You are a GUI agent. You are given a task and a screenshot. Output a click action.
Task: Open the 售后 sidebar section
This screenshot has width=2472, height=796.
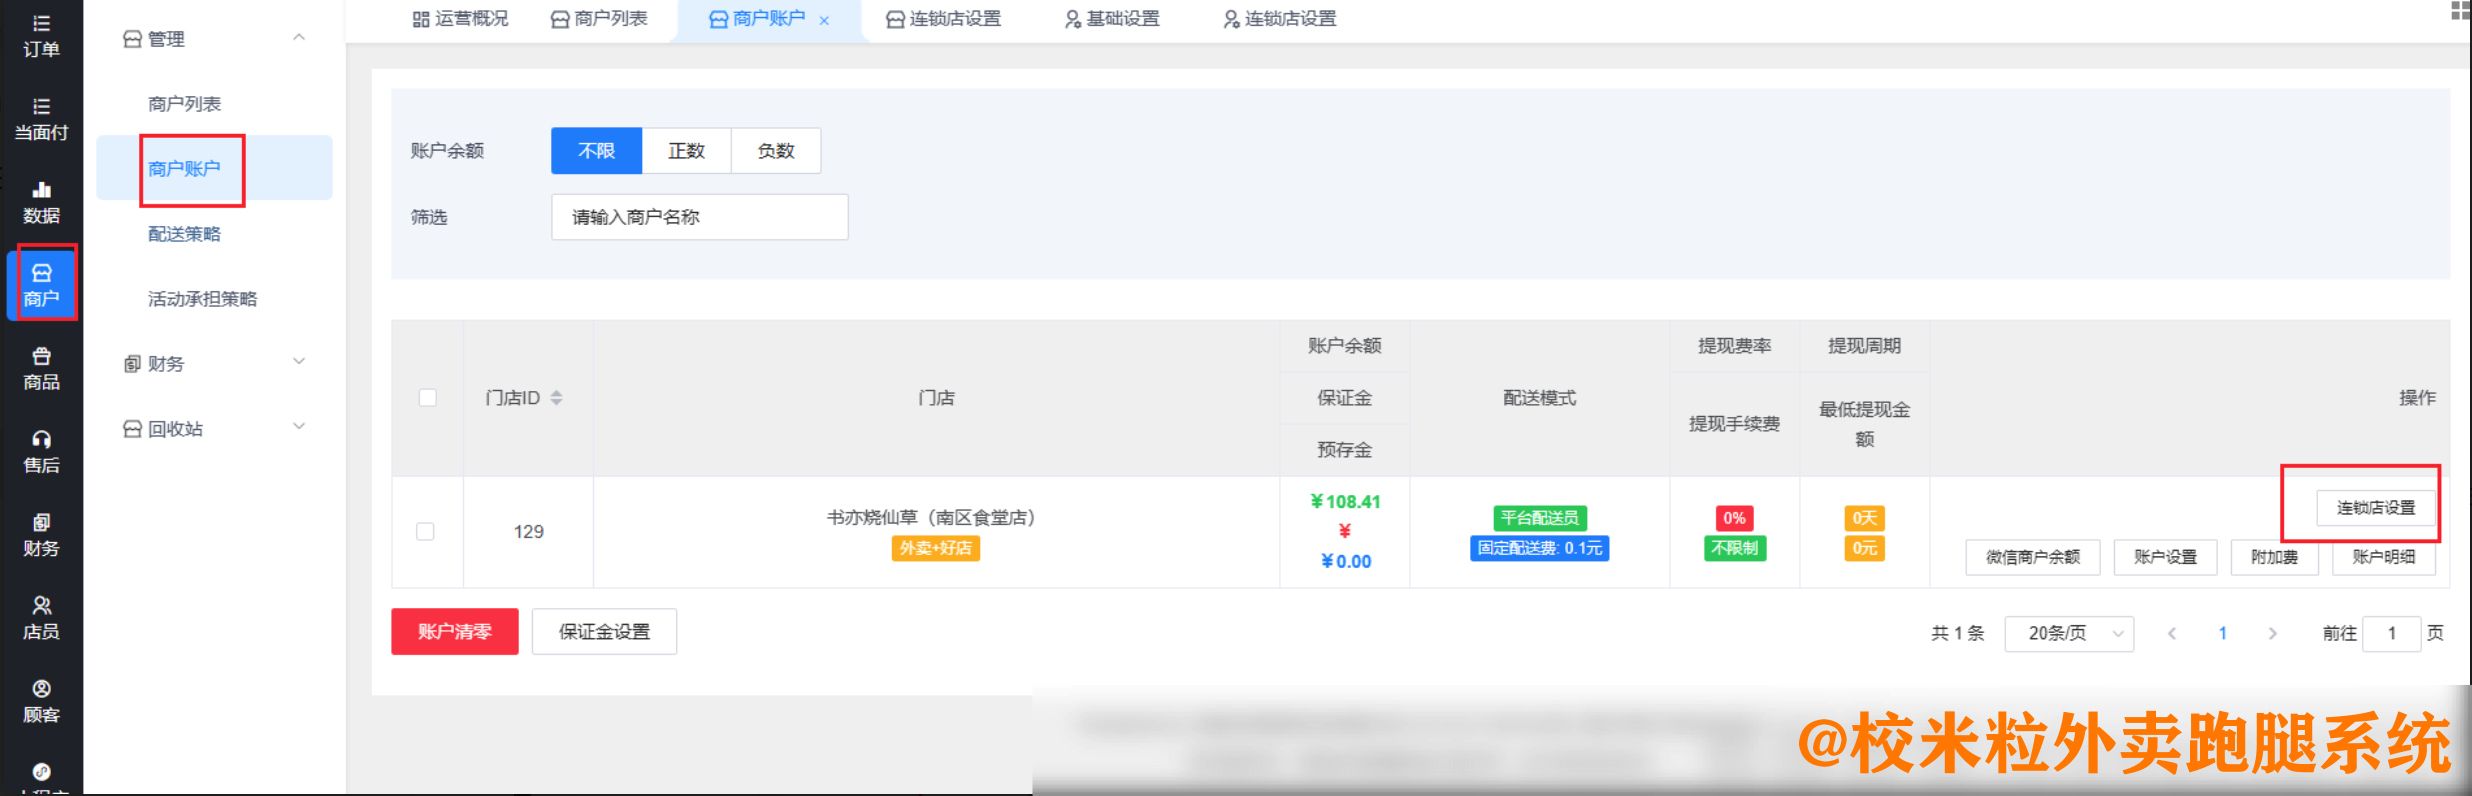pos(41,451)
